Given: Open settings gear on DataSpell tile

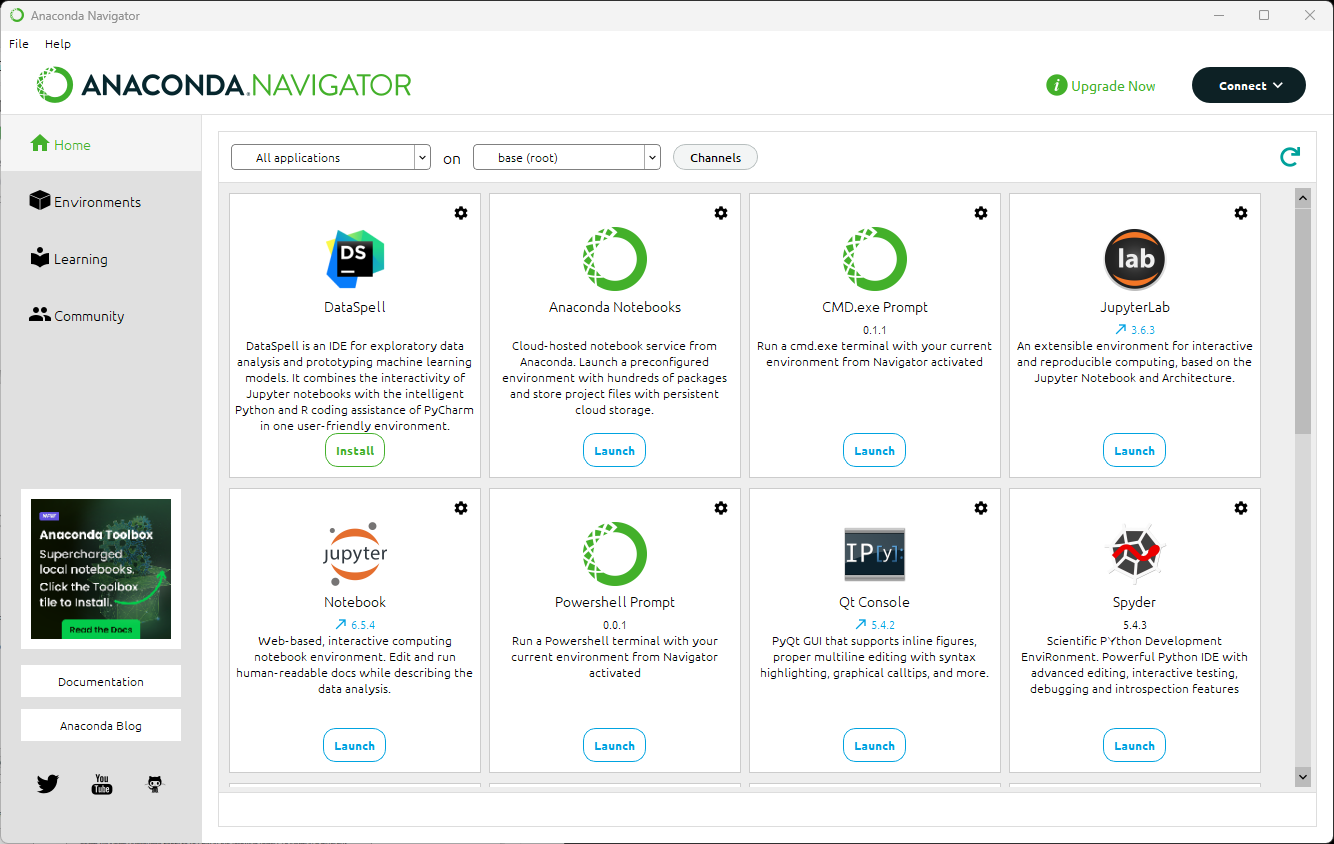Looking at the screenshot, I should tap(461, 213).
